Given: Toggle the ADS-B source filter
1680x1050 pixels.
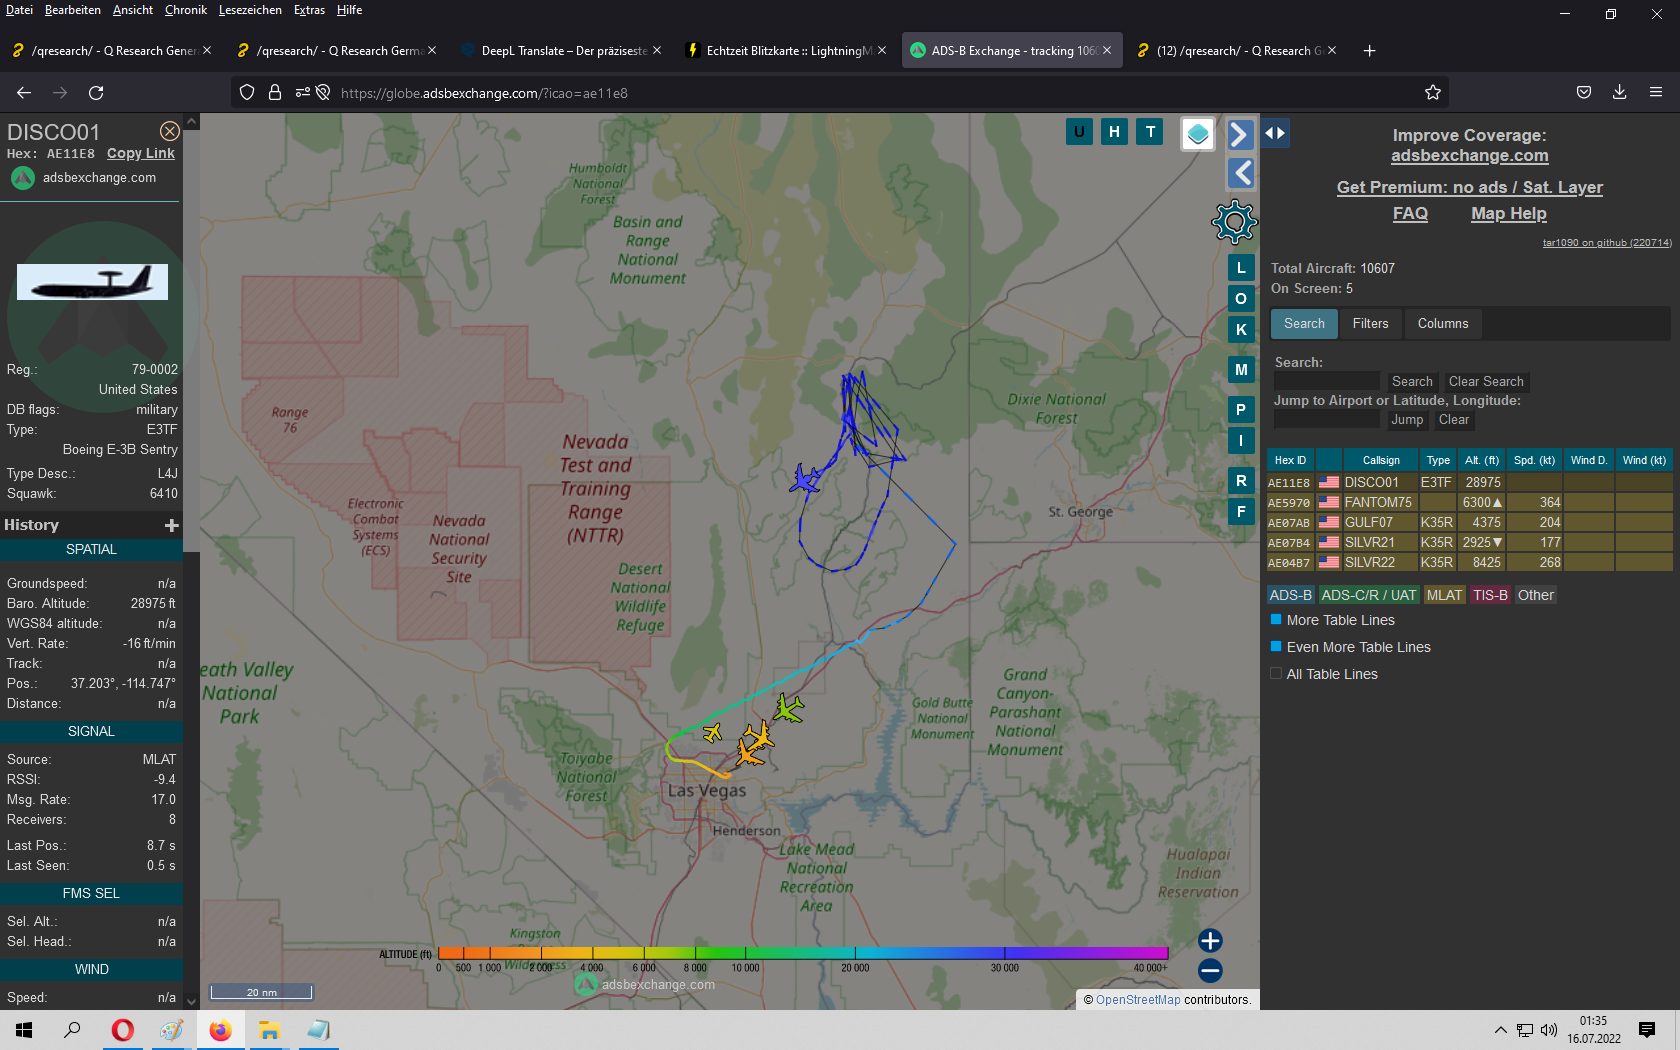Looking at the screenshot, I should pos(1290,595).
